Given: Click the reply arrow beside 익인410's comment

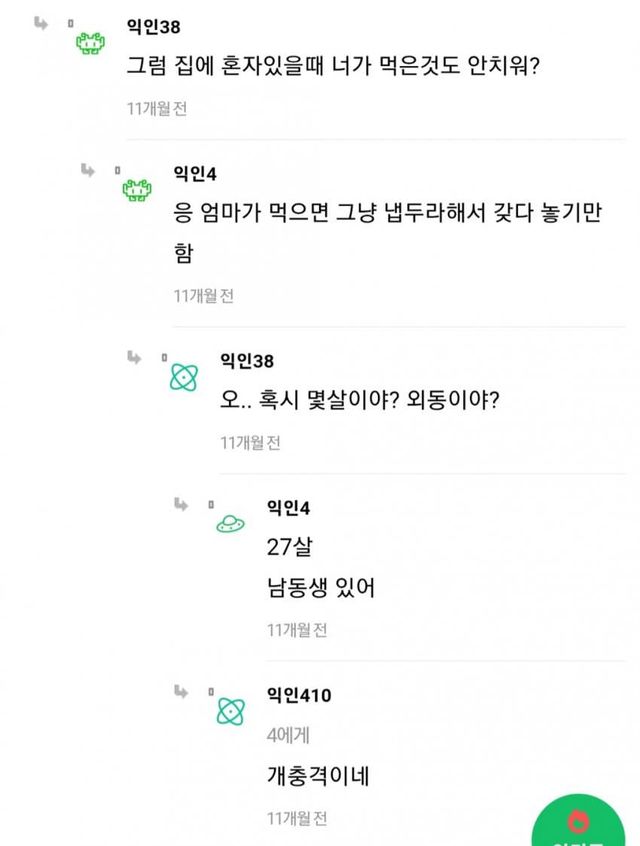Looking at the screenshot, I should [181, 691].
